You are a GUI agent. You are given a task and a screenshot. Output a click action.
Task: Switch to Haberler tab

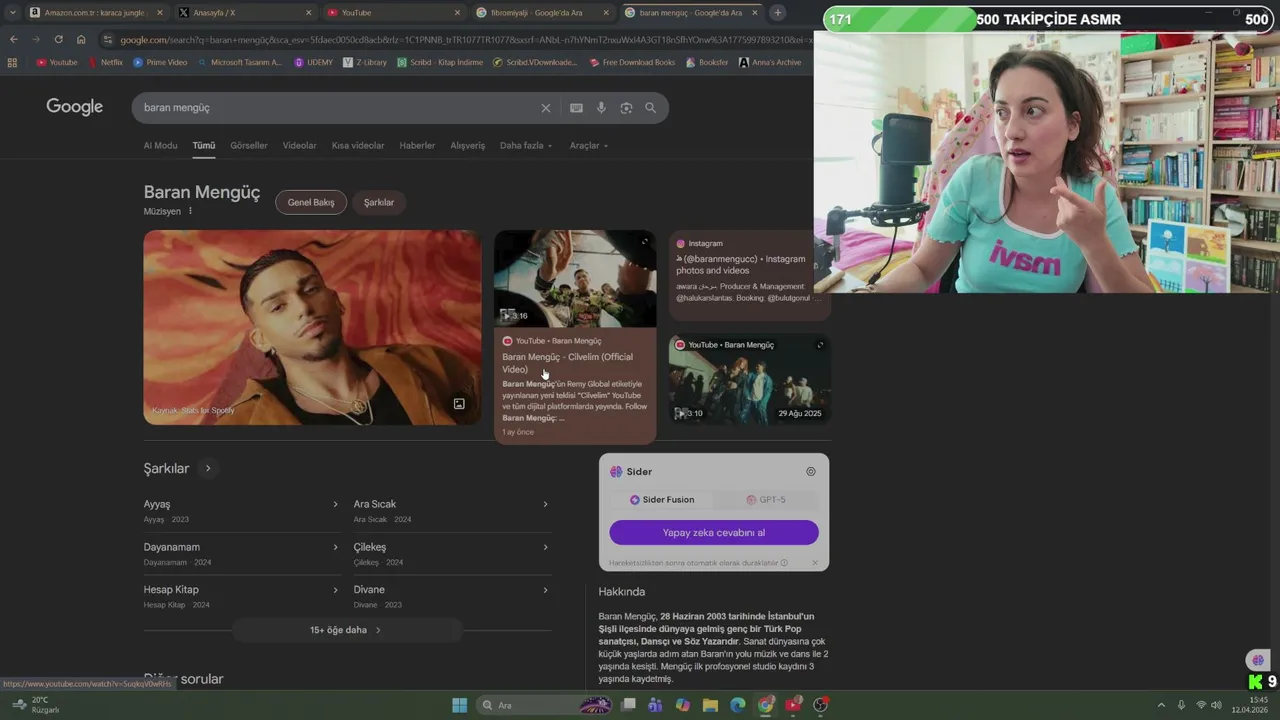click(x=417, y=146)
